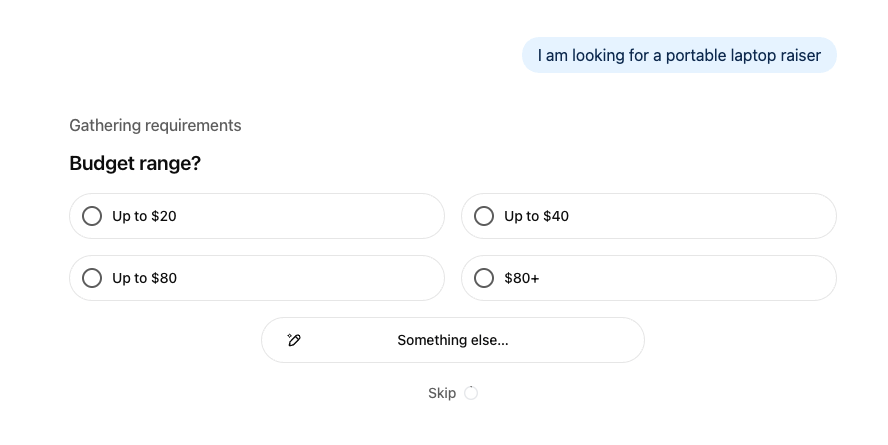
Task: Click the "Skip" text label
Action: 442,393
